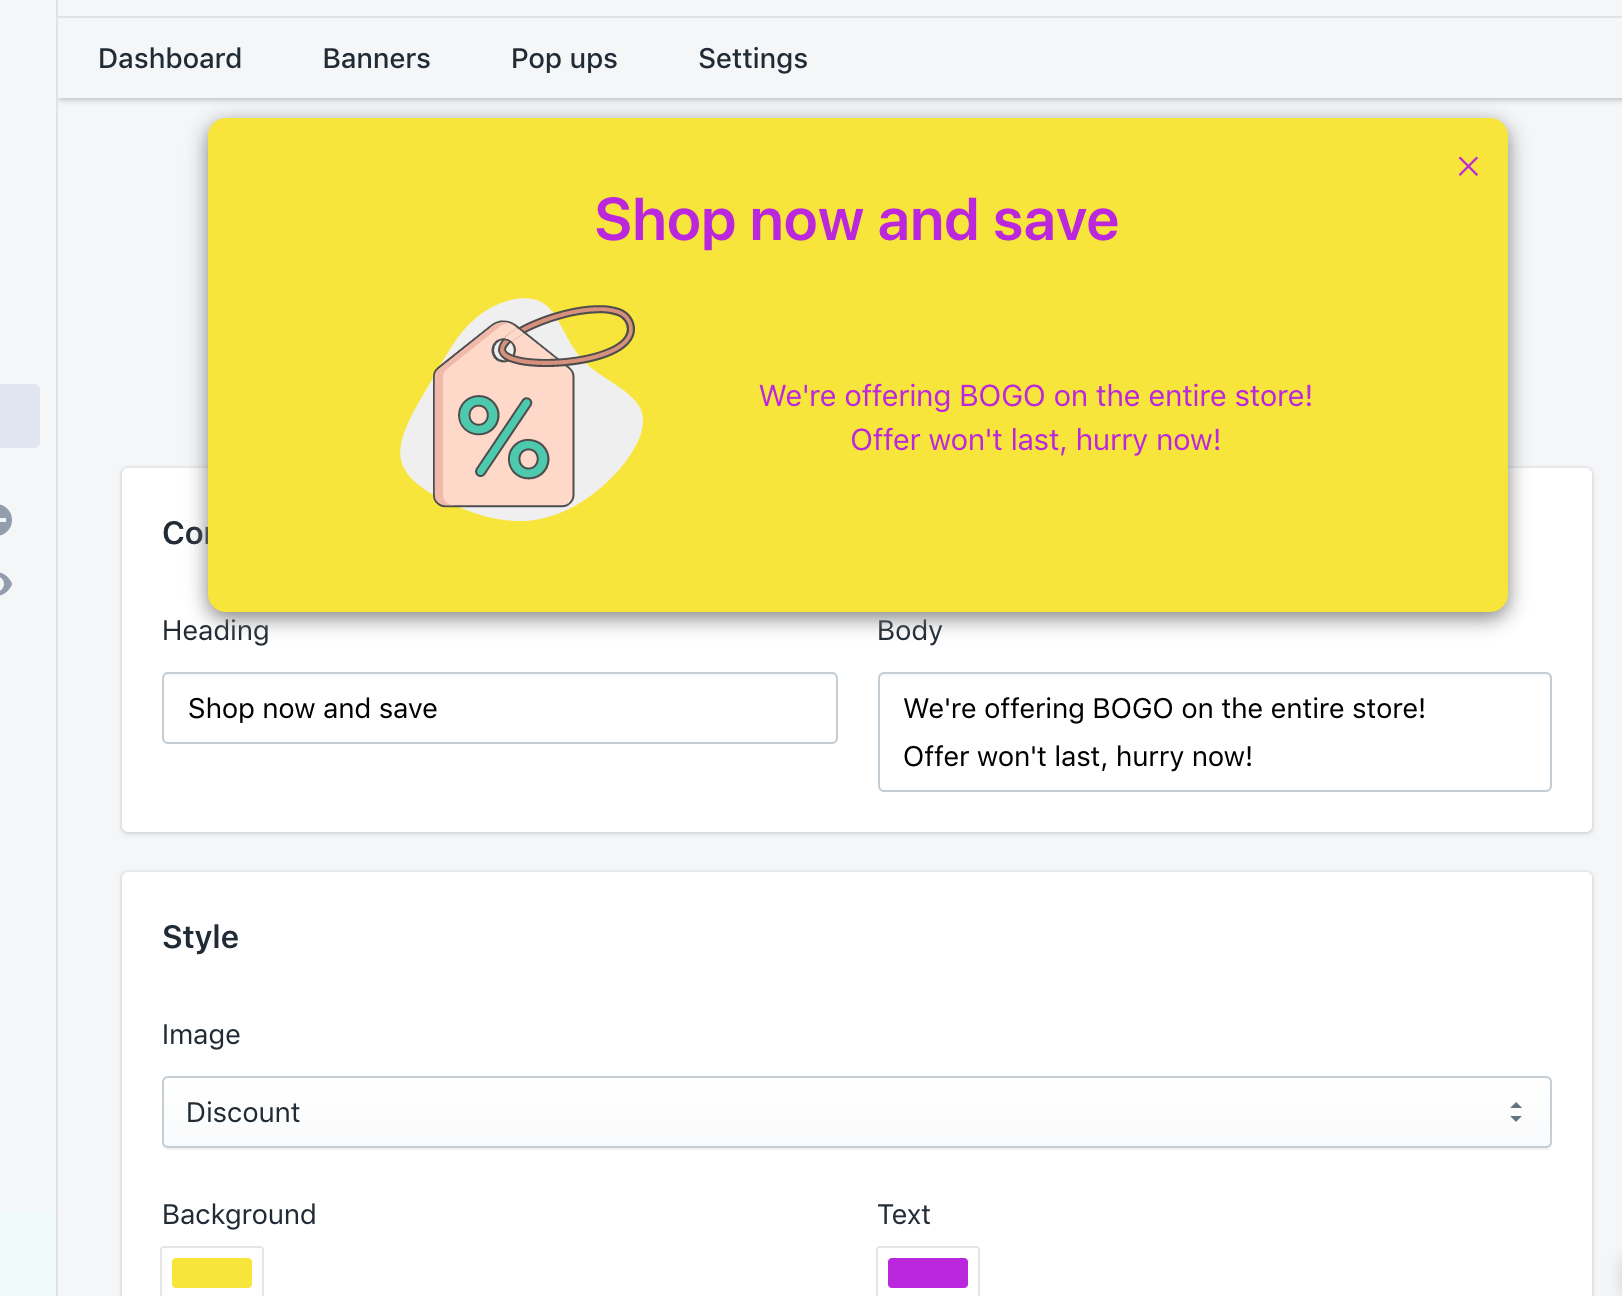Click the Image label above the dropdown
This screenshot has width=1622, height=1296.
(201, 1034)
